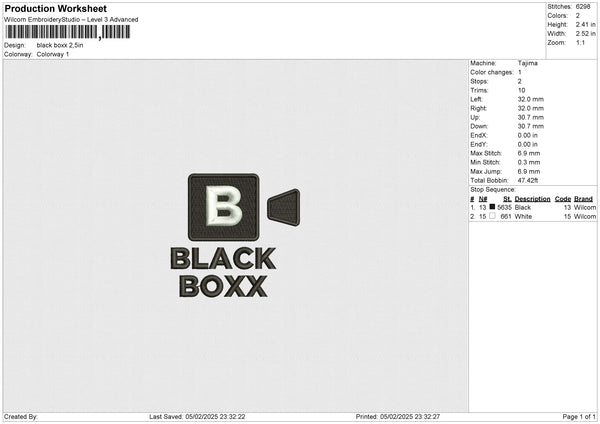Screen dimensions: 600x424
Task: Click the design name 'black boxx 2,5in'
Action: [60, 45]
